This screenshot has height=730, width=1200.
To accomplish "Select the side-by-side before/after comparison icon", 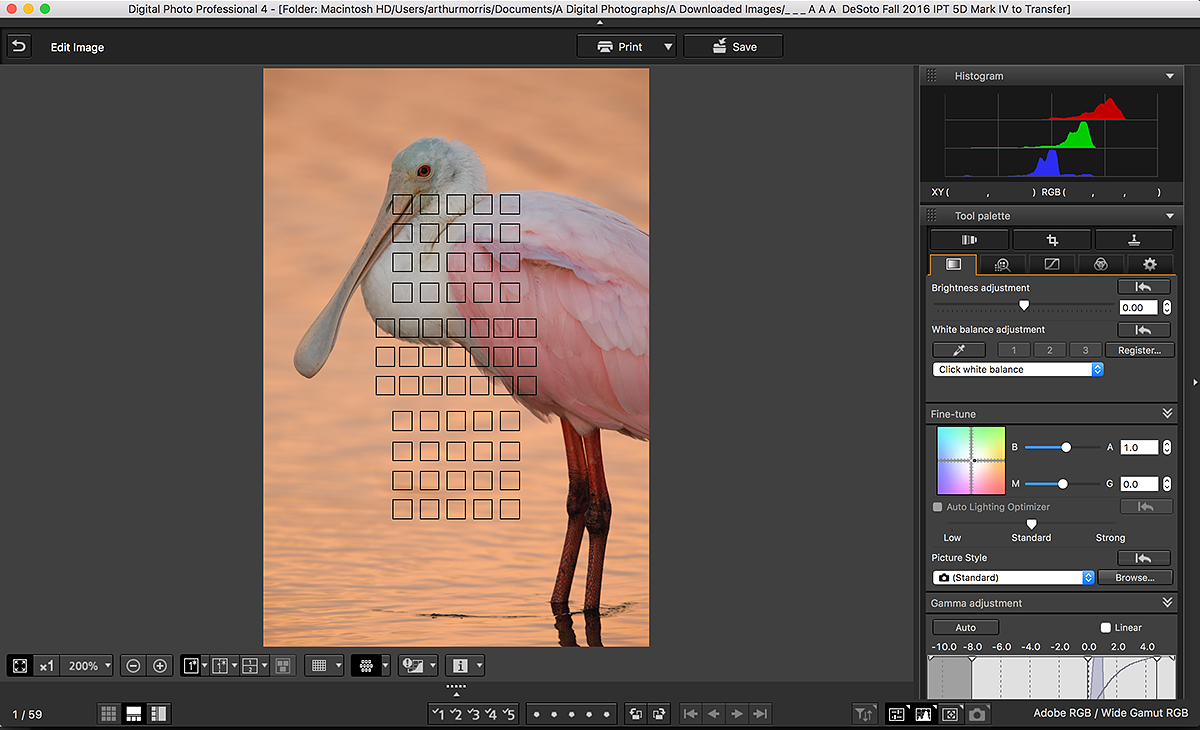I will pos(221,665).
